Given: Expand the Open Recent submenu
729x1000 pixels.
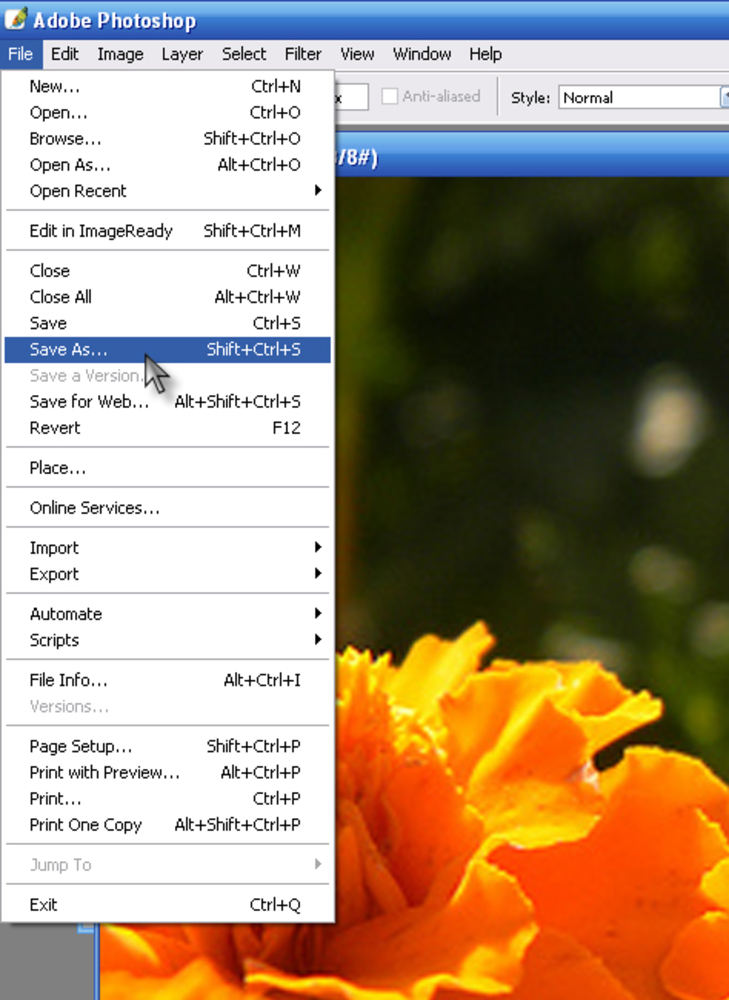Looking at the screenshot, I should [167, 191].
